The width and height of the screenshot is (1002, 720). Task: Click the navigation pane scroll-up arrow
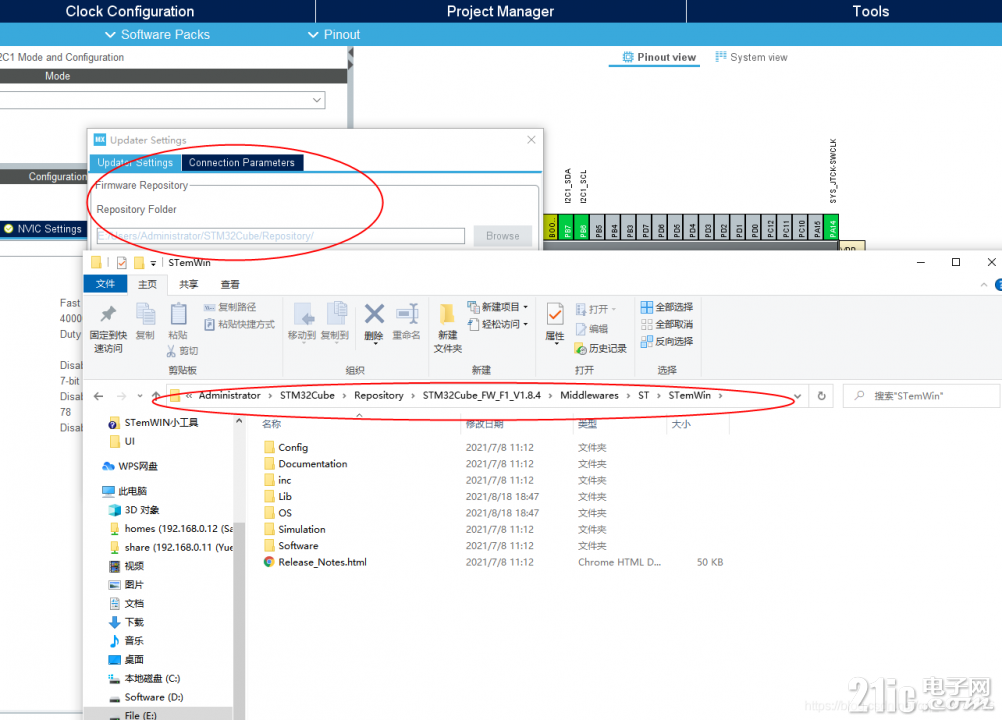pyautogui.click(x=238, y=422)
